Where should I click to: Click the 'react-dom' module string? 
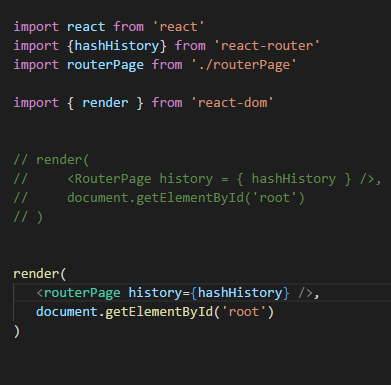point(232,103)
